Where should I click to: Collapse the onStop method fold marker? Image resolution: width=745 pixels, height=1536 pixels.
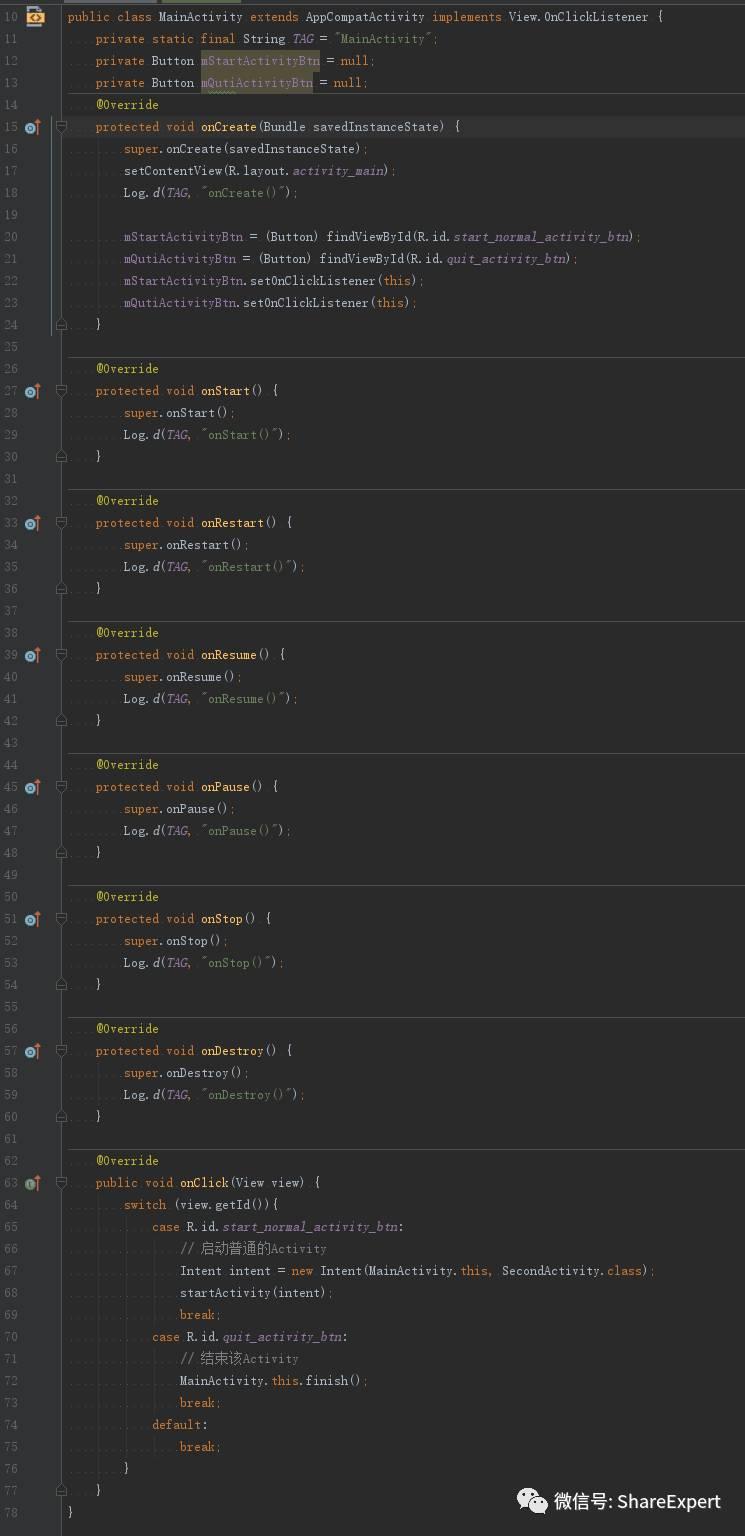tap(61, 919)
